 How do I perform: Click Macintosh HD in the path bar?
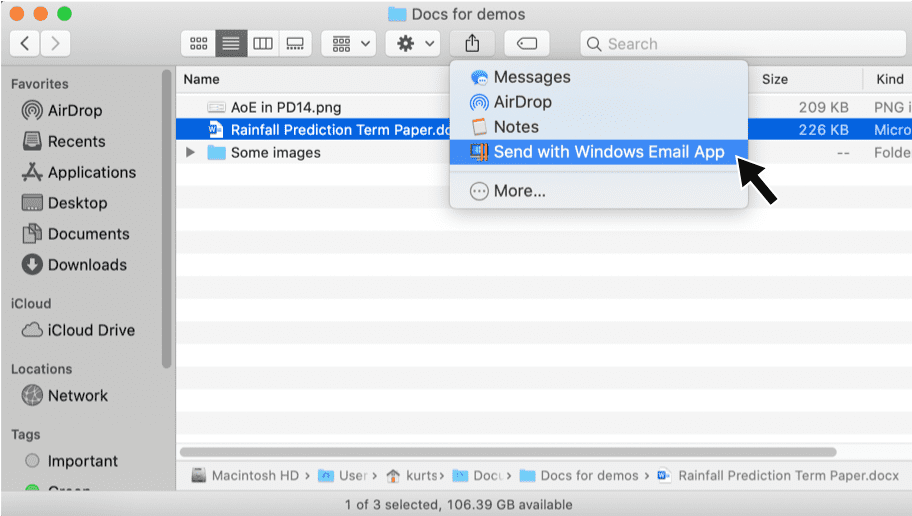(x=245, y=476)
